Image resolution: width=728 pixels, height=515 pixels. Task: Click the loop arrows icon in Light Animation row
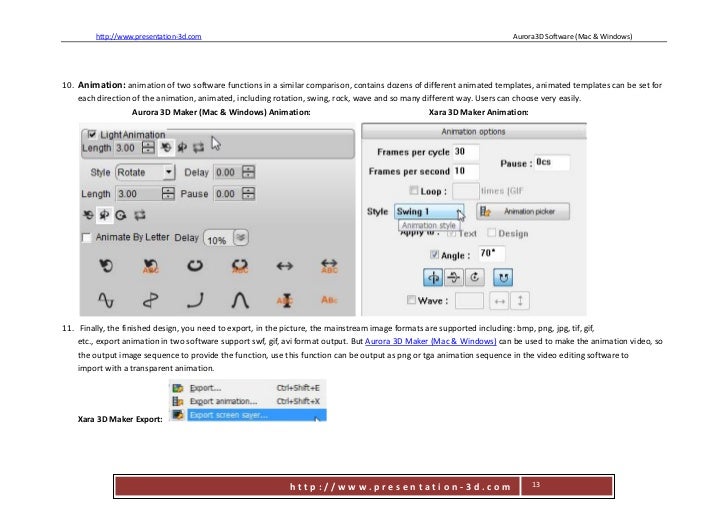[x=199, y=148]
